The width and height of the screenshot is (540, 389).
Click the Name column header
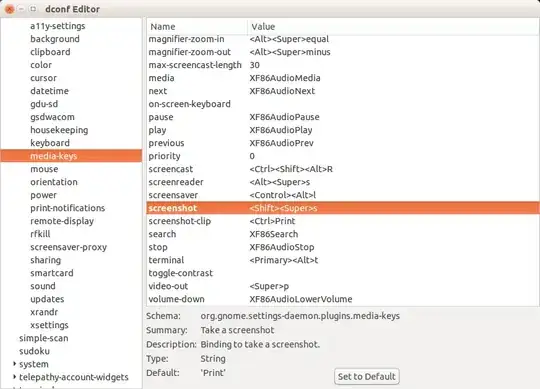pyautogui.click(x=197, y=27)
